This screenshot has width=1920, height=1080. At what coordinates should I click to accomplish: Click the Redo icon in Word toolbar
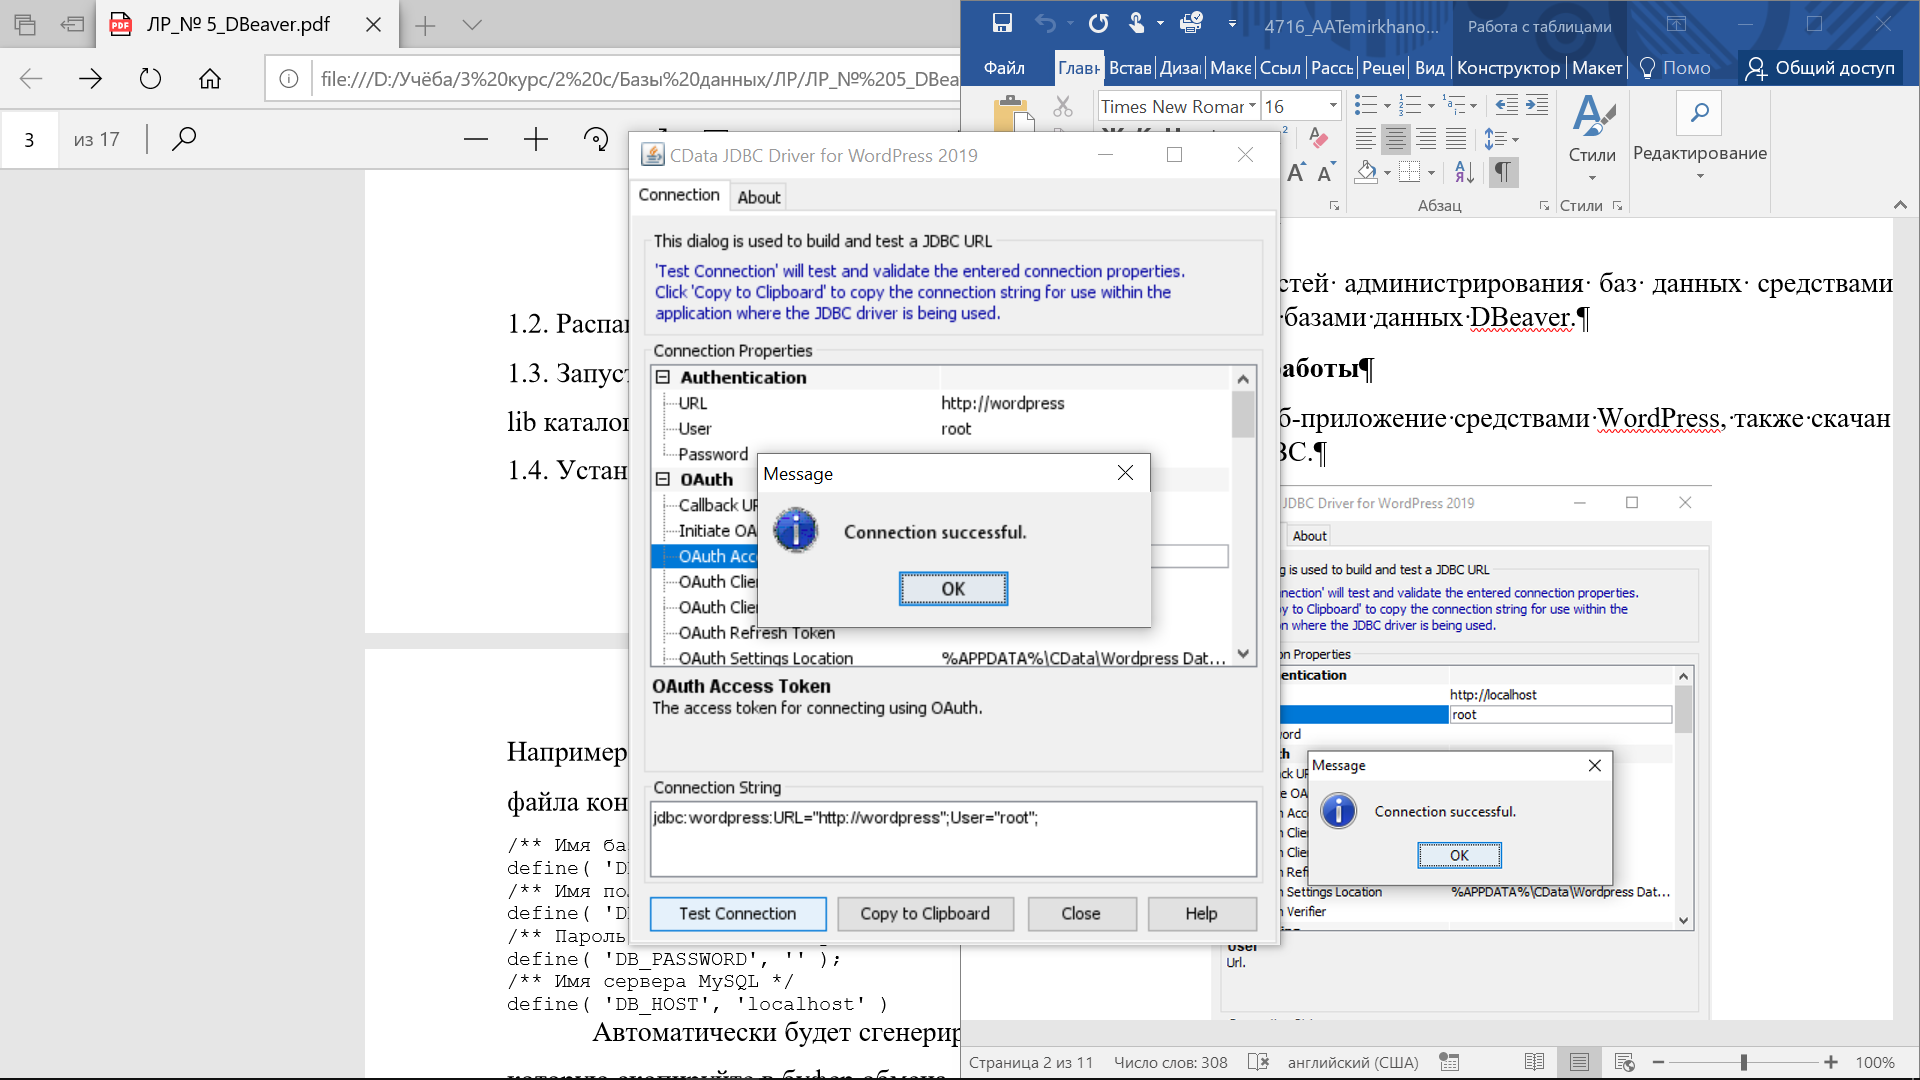click(x=1098, y=23)
